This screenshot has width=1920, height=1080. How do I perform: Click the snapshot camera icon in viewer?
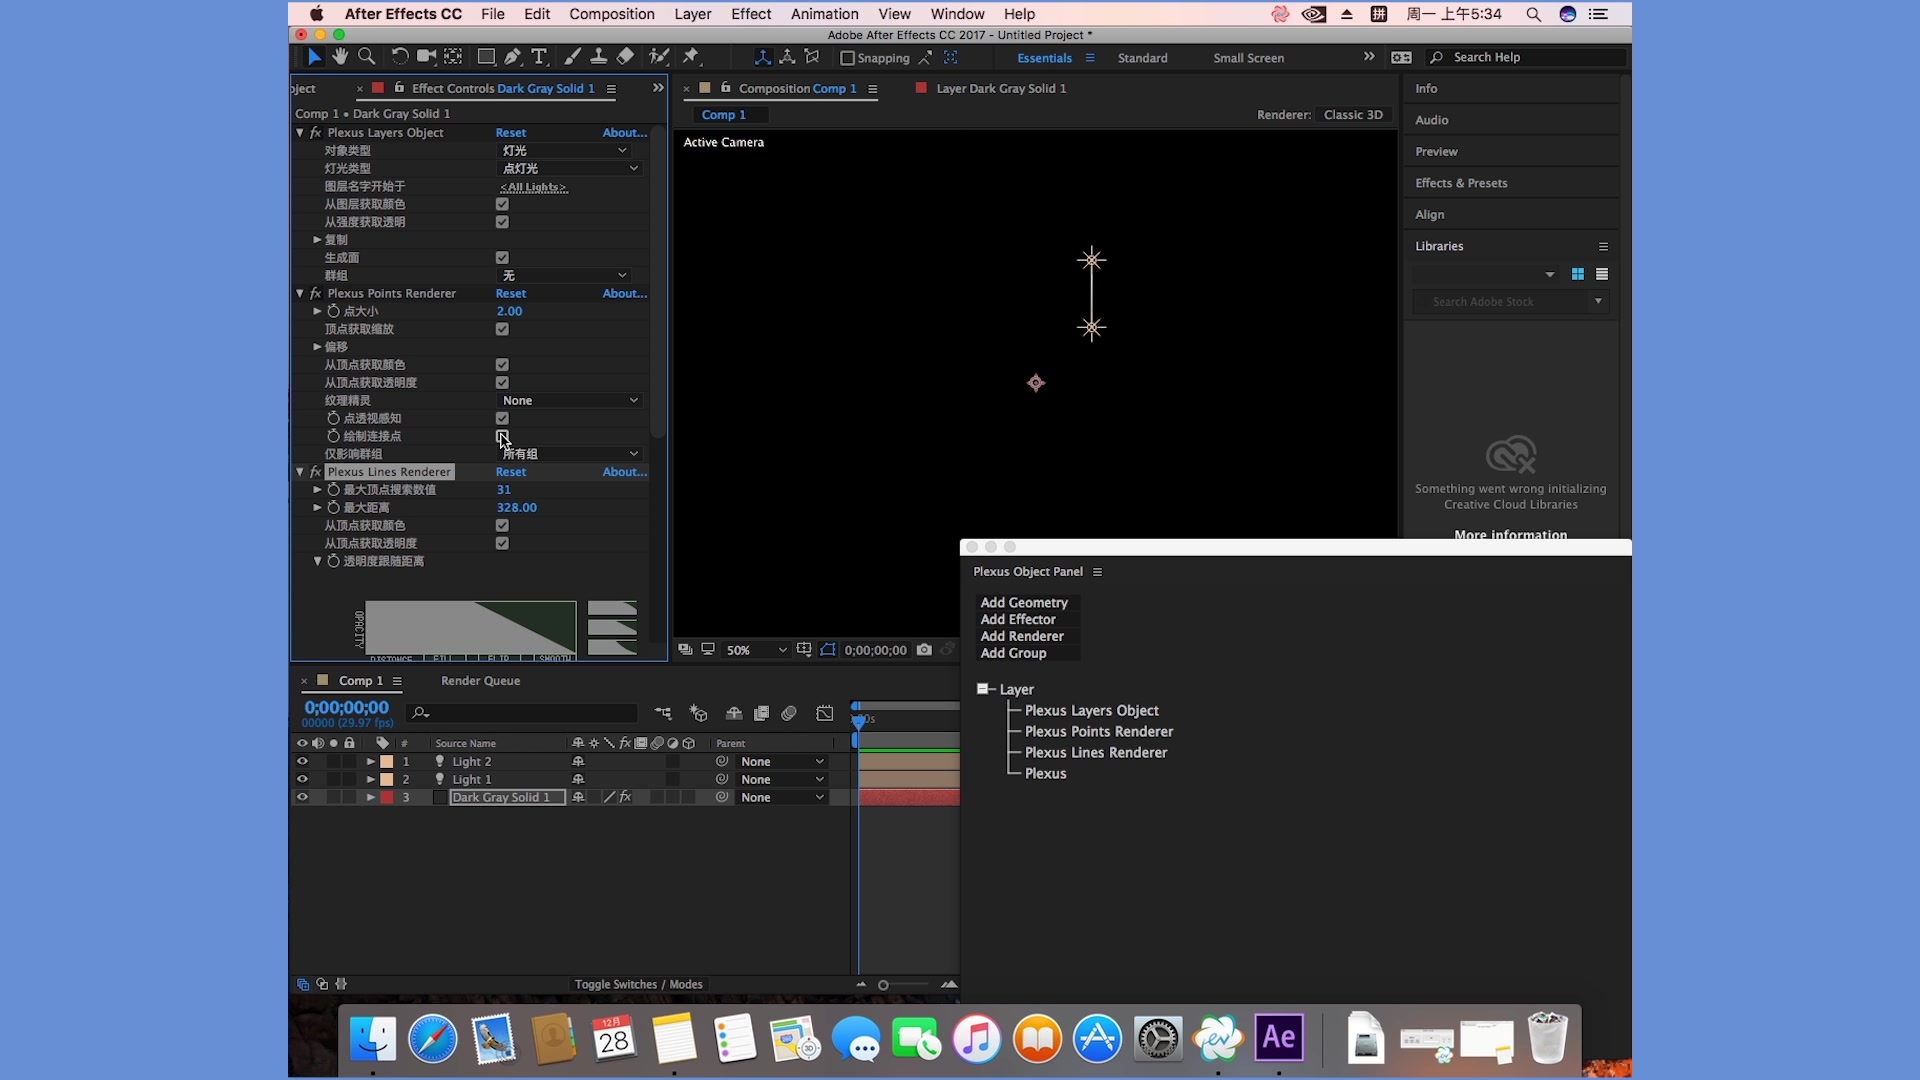pos(924,650)
